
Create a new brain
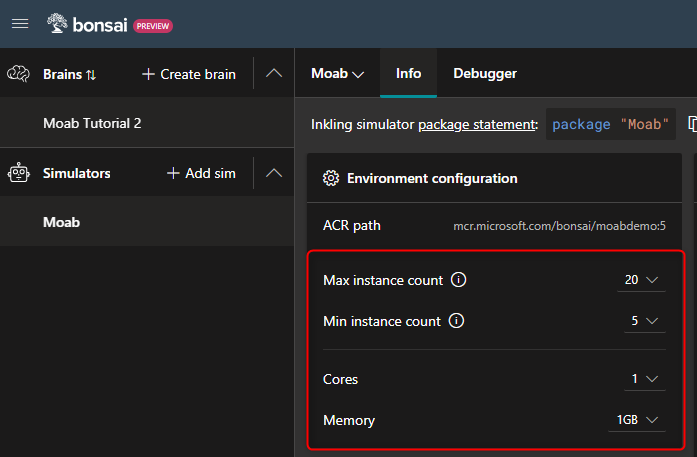[x=189, y=74]
